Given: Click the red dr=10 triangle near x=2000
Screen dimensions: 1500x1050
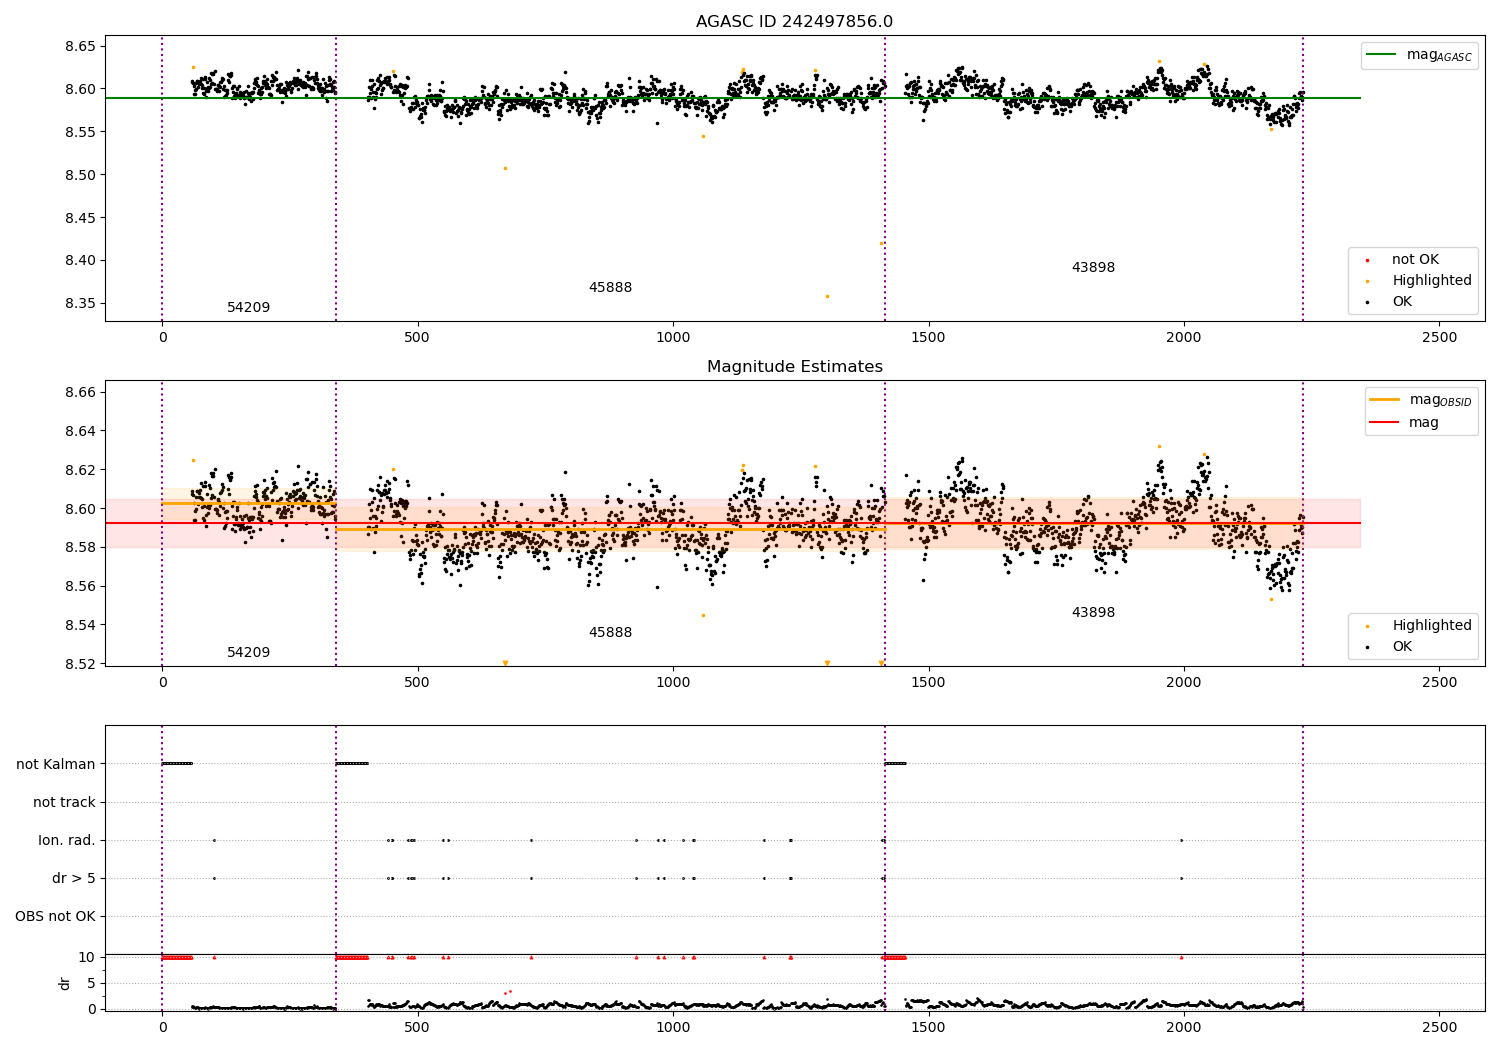Looking at the screenshot, I should (x=1181, y=957).
